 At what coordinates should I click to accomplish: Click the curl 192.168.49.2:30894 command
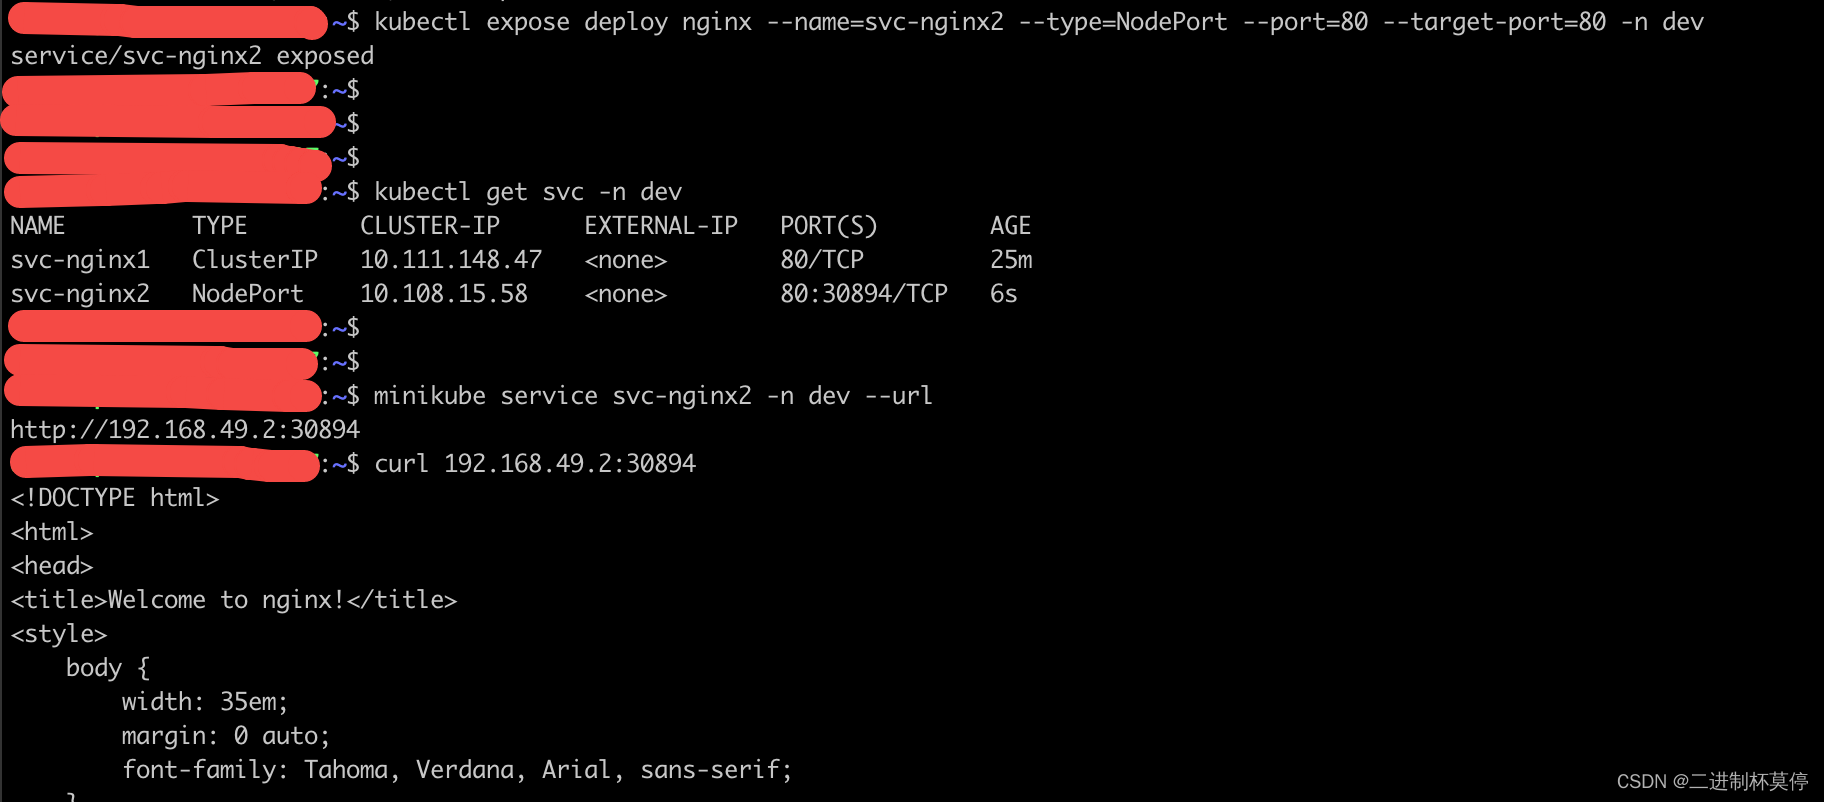[535, 464]
